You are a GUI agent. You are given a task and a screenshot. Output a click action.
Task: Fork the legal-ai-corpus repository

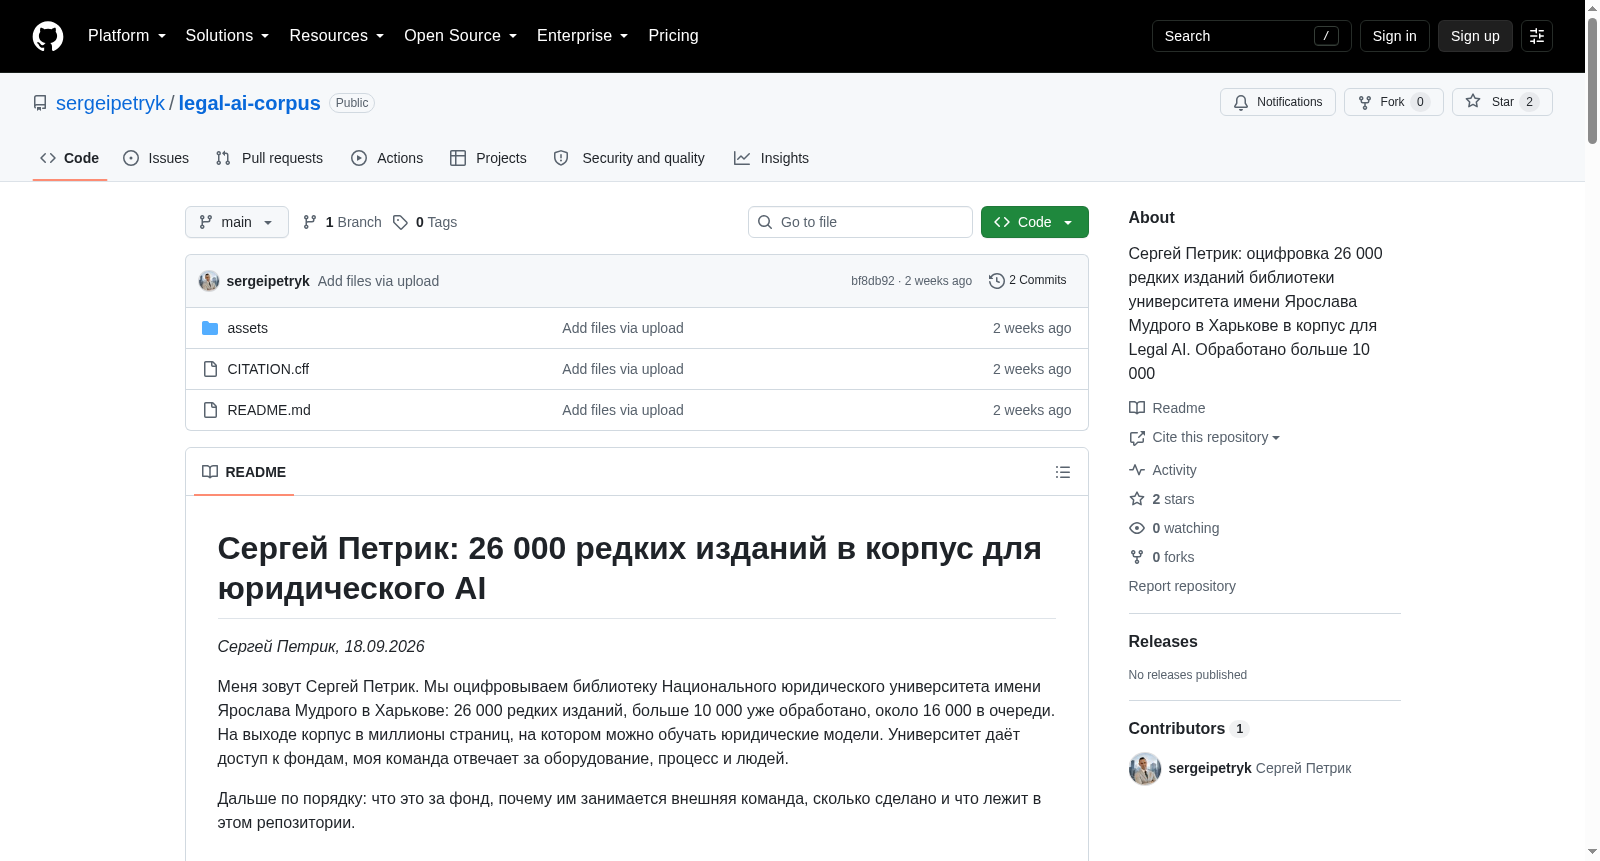[x=1394, y=102]
